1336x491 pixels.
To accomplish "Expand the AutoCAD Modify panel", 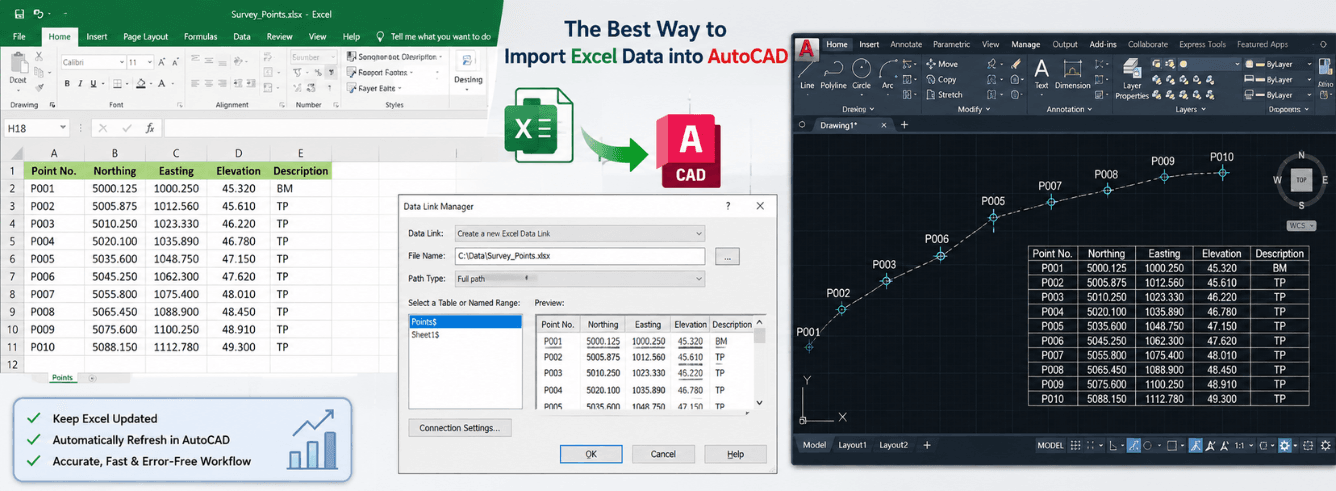I will coord(974,109).
